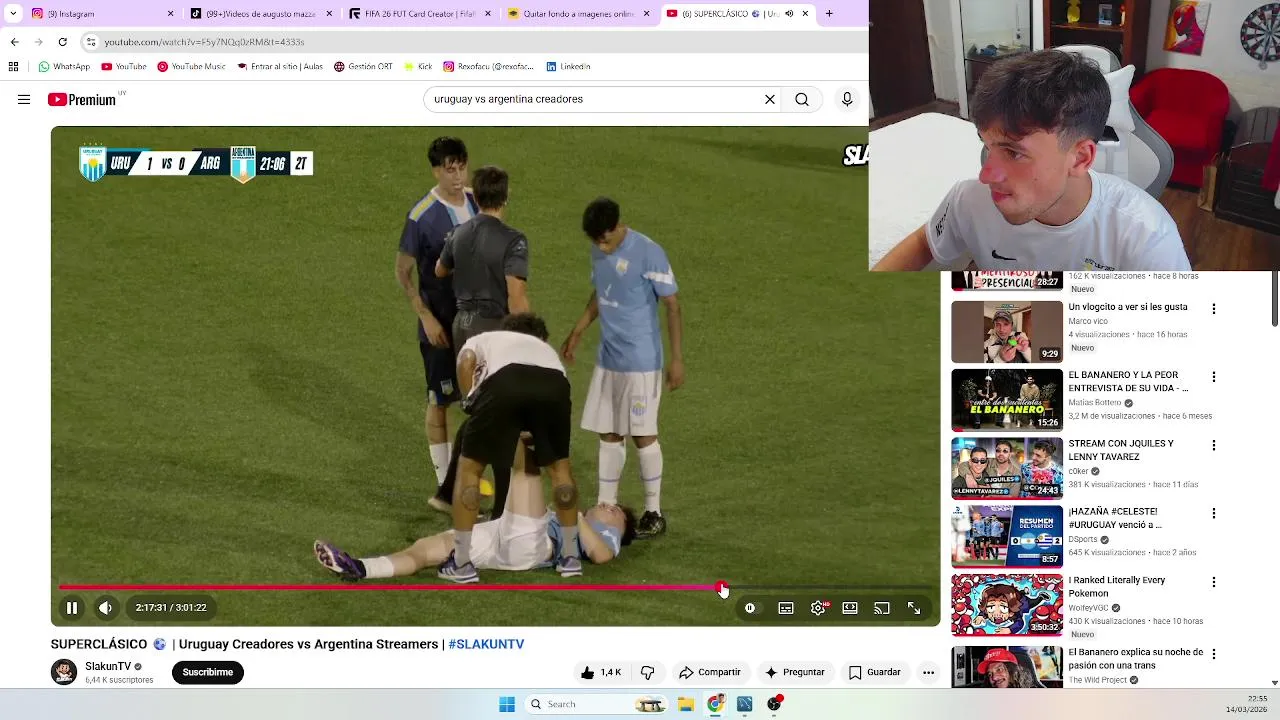
Task: Open options for EL BANANERO Y LA PEOR ENTREVISTA
Action: 1214,377
